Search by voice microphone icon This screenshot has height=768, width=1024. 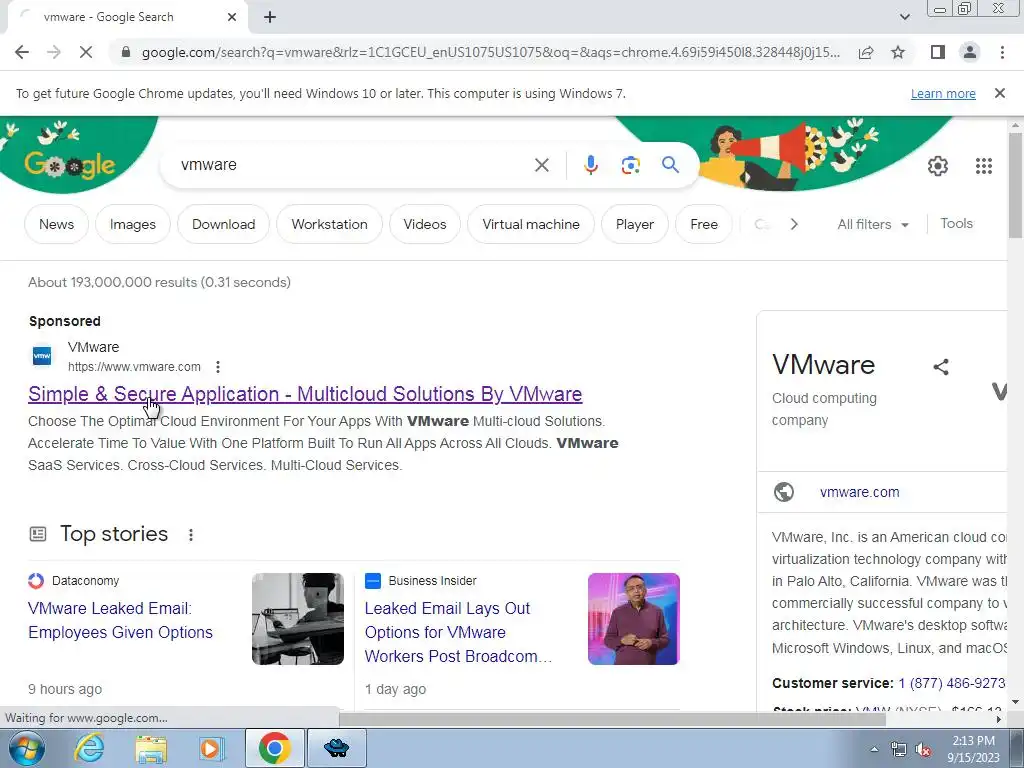click(x=590, y=165)
